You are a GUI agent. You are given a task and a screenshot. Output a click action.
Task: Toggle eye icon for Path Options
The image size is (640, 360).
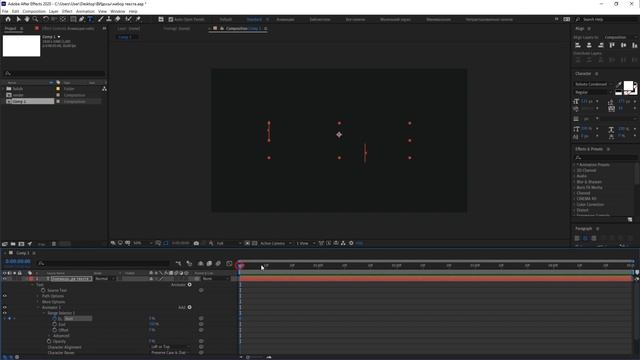pyautogui.click(x=4, y=296)
